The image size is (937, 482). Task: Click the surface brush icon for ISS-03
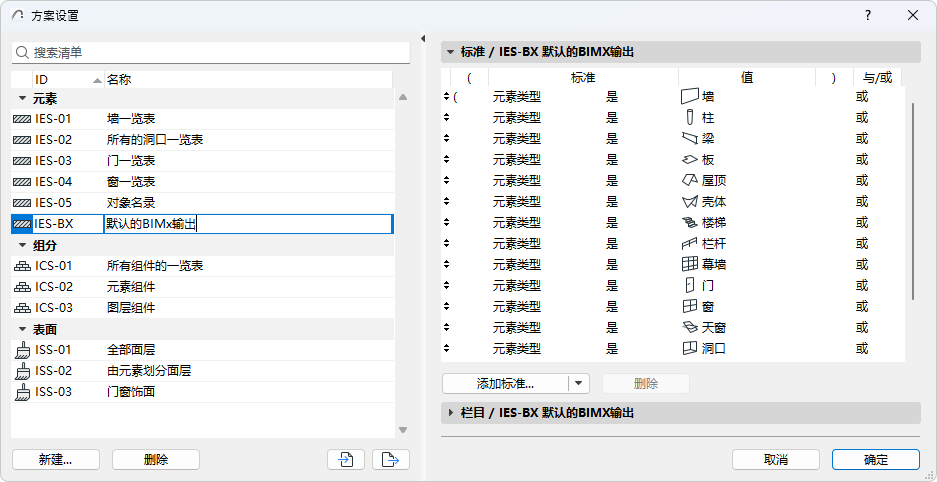point(22,392)
